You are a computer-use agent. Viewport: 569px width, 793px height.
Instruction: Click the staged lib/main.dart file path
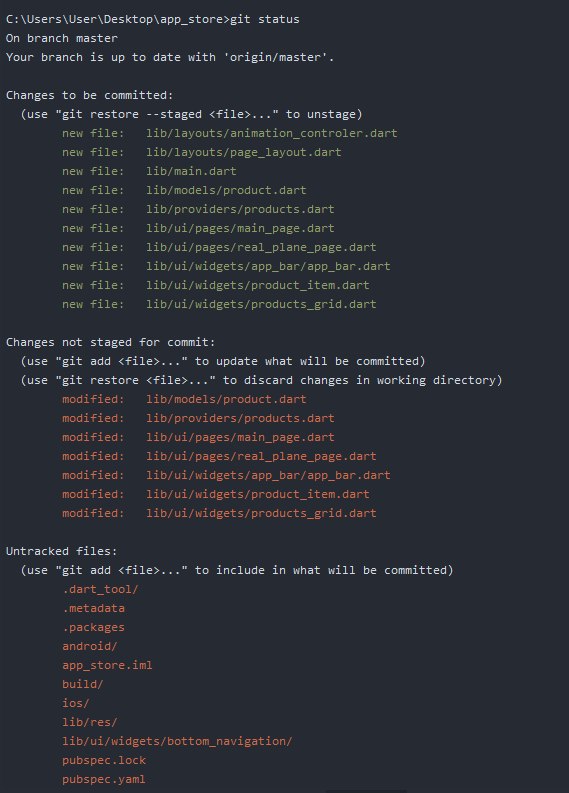(191, 171)
